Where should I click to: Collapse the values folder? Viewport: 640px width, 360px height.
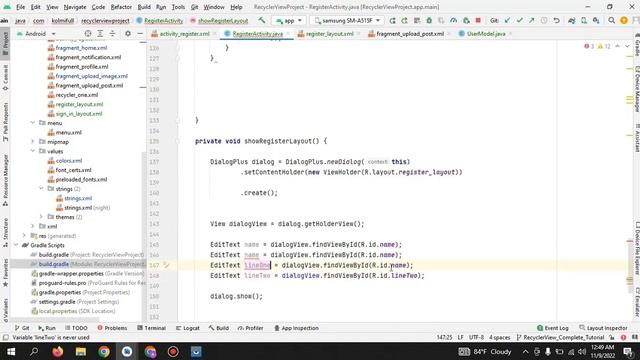pos(33,151)
